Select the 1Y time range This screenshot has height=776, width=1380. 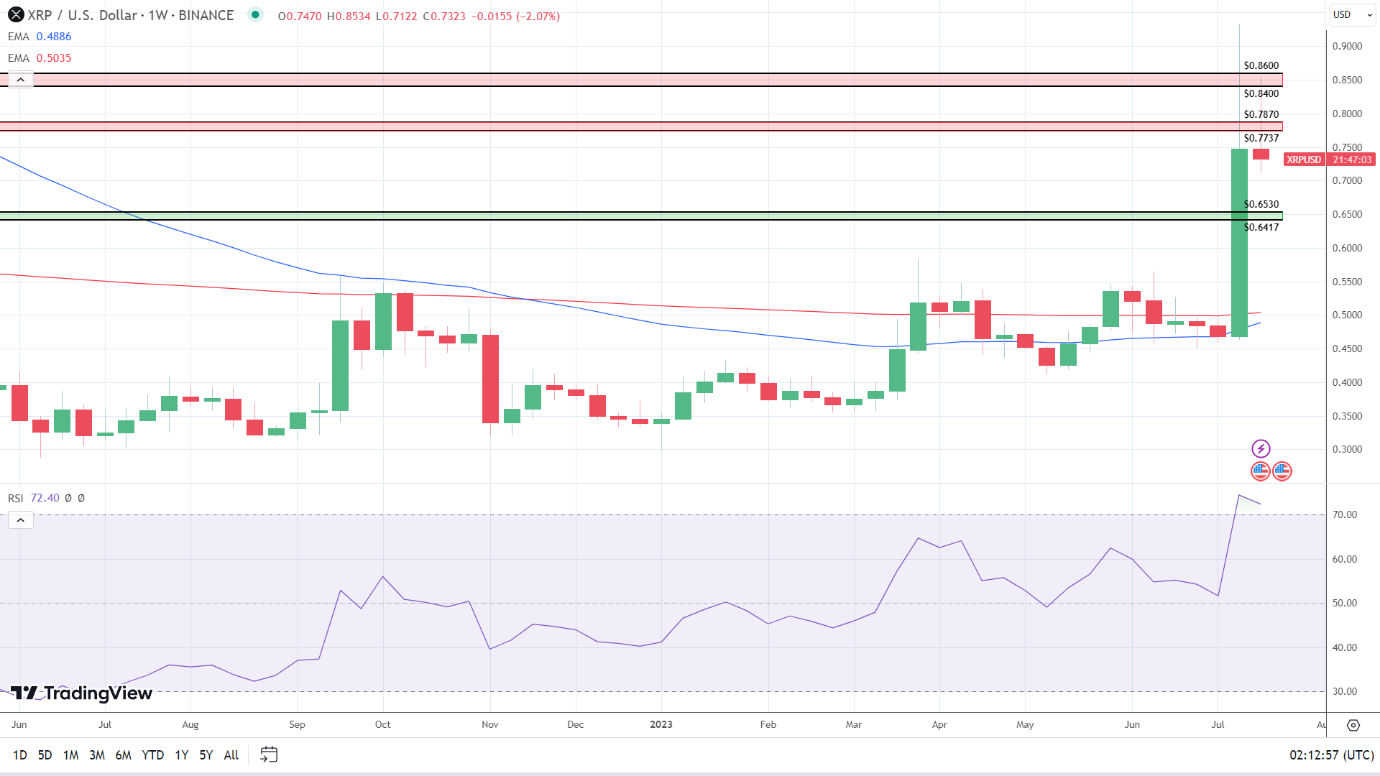(181, 755)
